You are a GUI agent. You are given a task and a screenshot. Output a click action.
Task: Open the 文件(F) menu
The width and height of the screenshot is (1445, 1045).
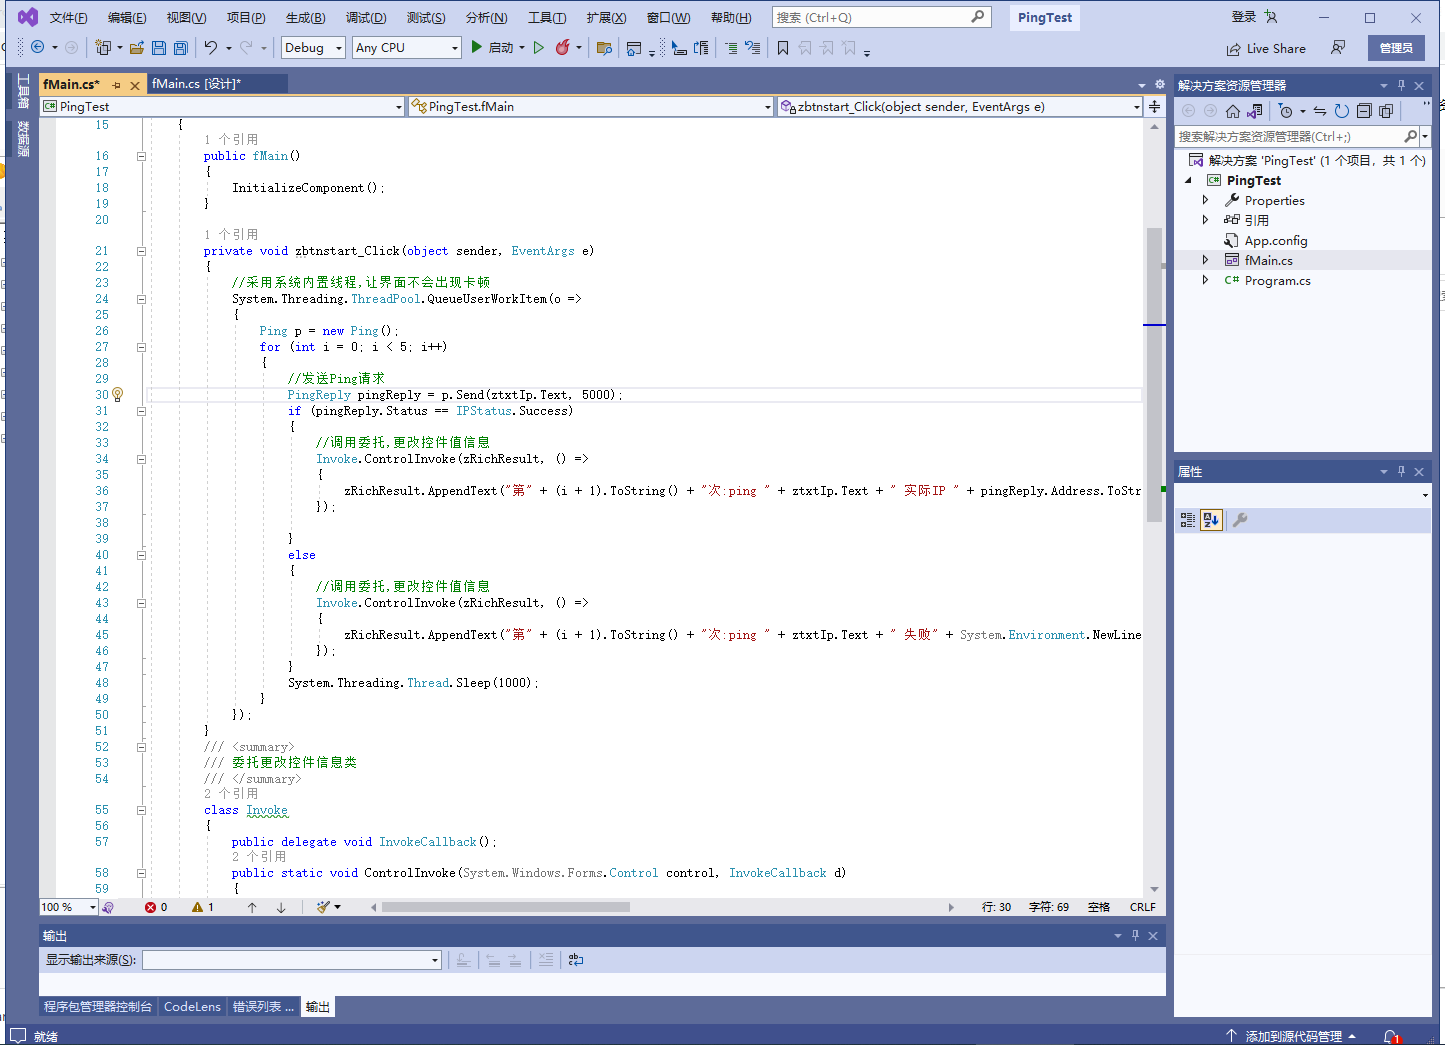click(68, 18)
